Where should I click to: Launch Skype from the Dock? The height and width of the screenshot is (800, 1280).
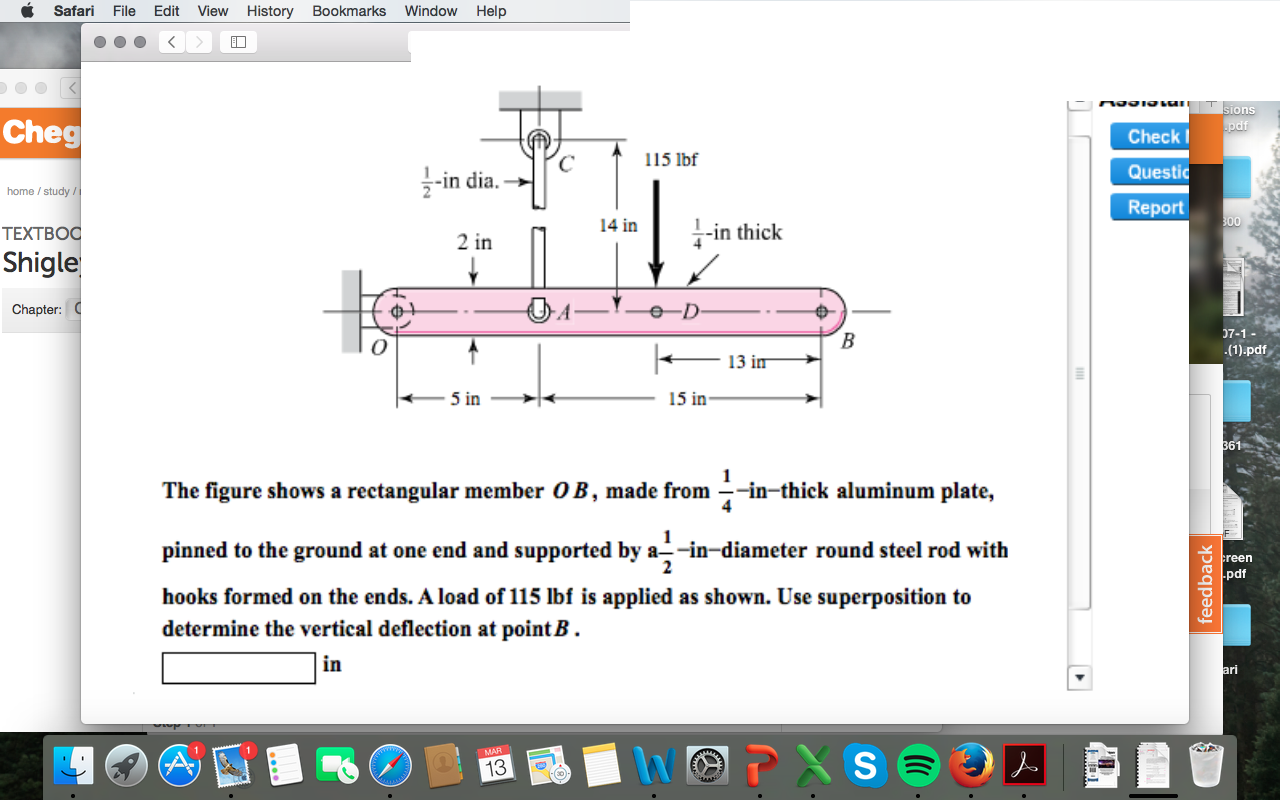866,764
